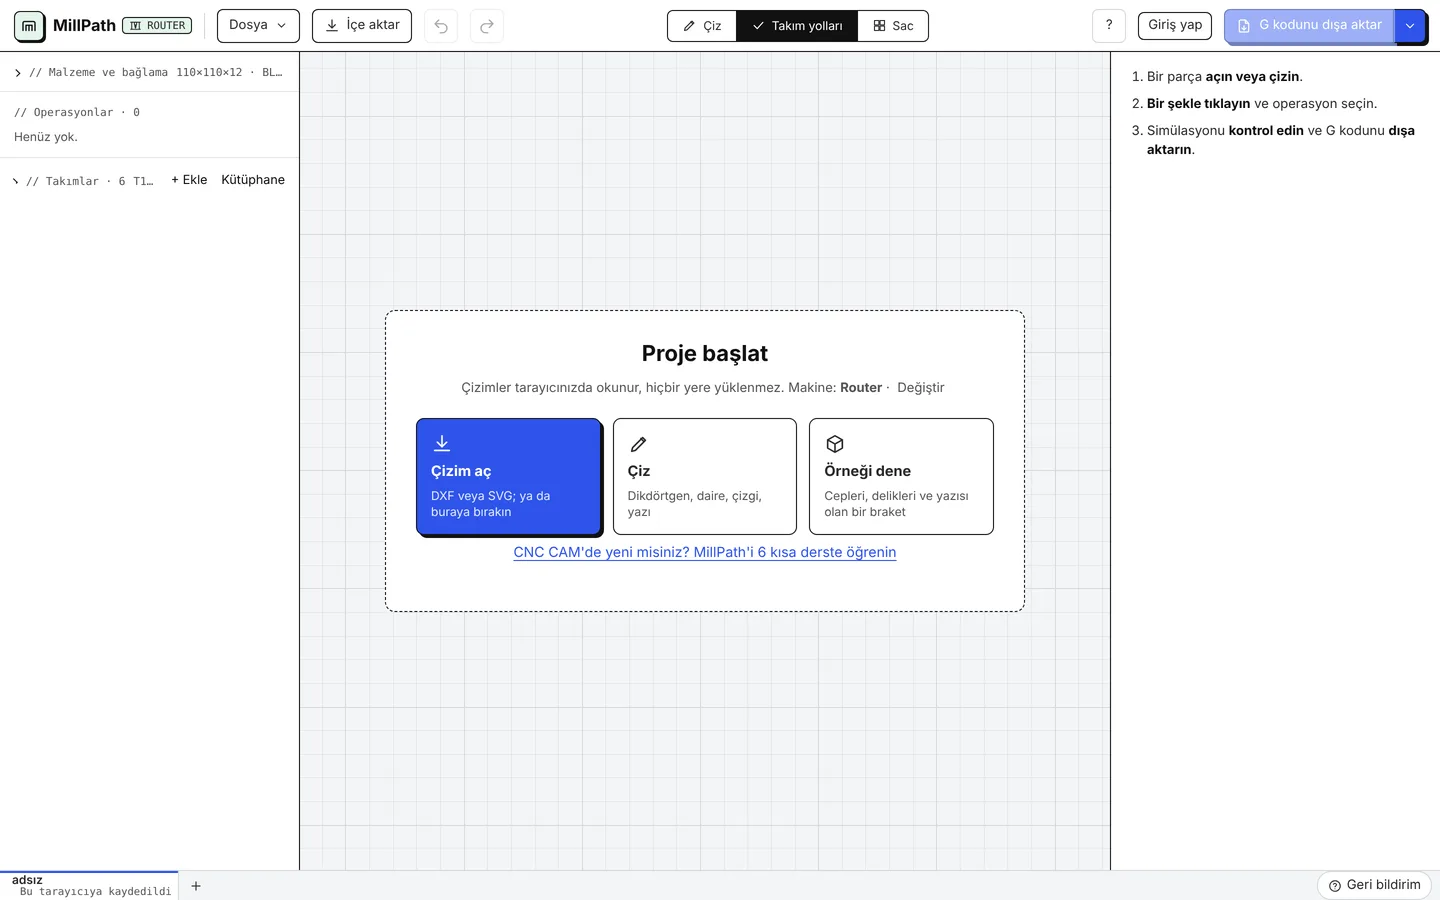Expand the Malzeme ve bağlama section
Viewport: 1440px width, 900px height.
(149, 72)
